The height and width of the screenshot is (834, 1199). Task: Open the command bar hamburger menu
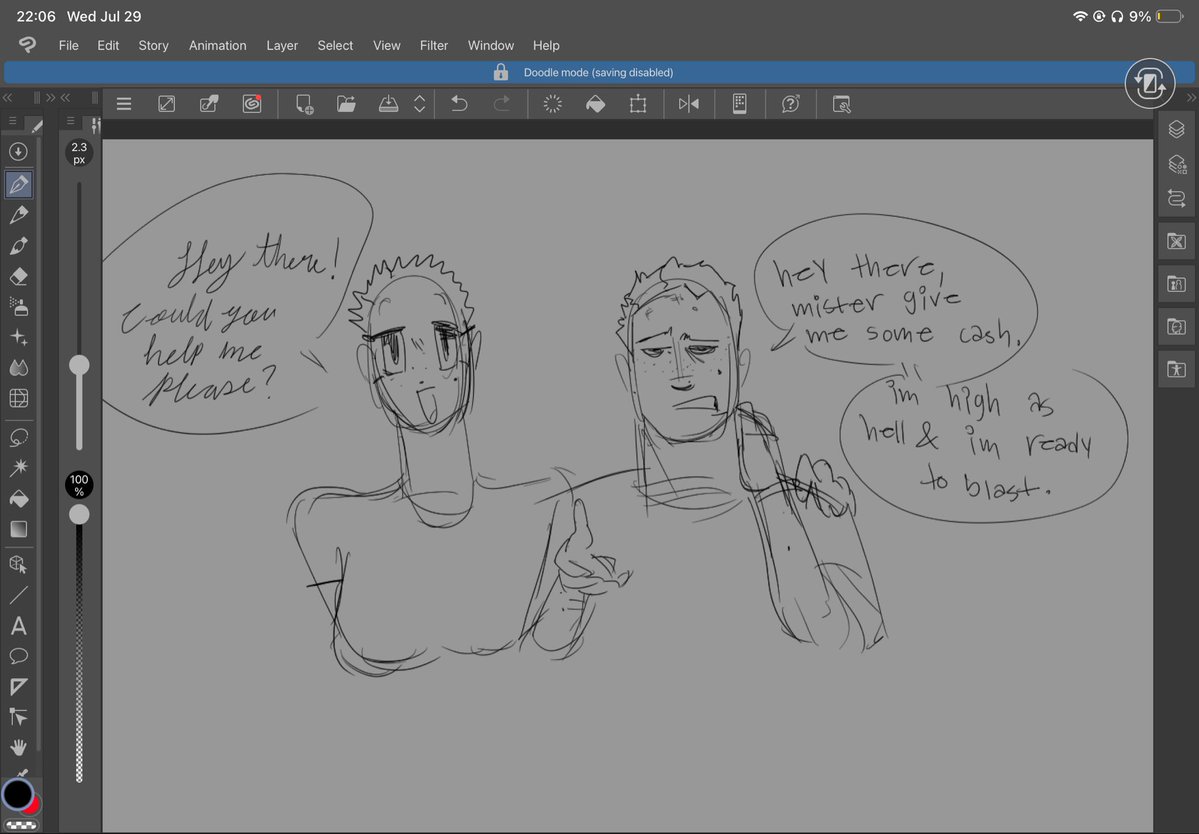(x=124, y=104)
